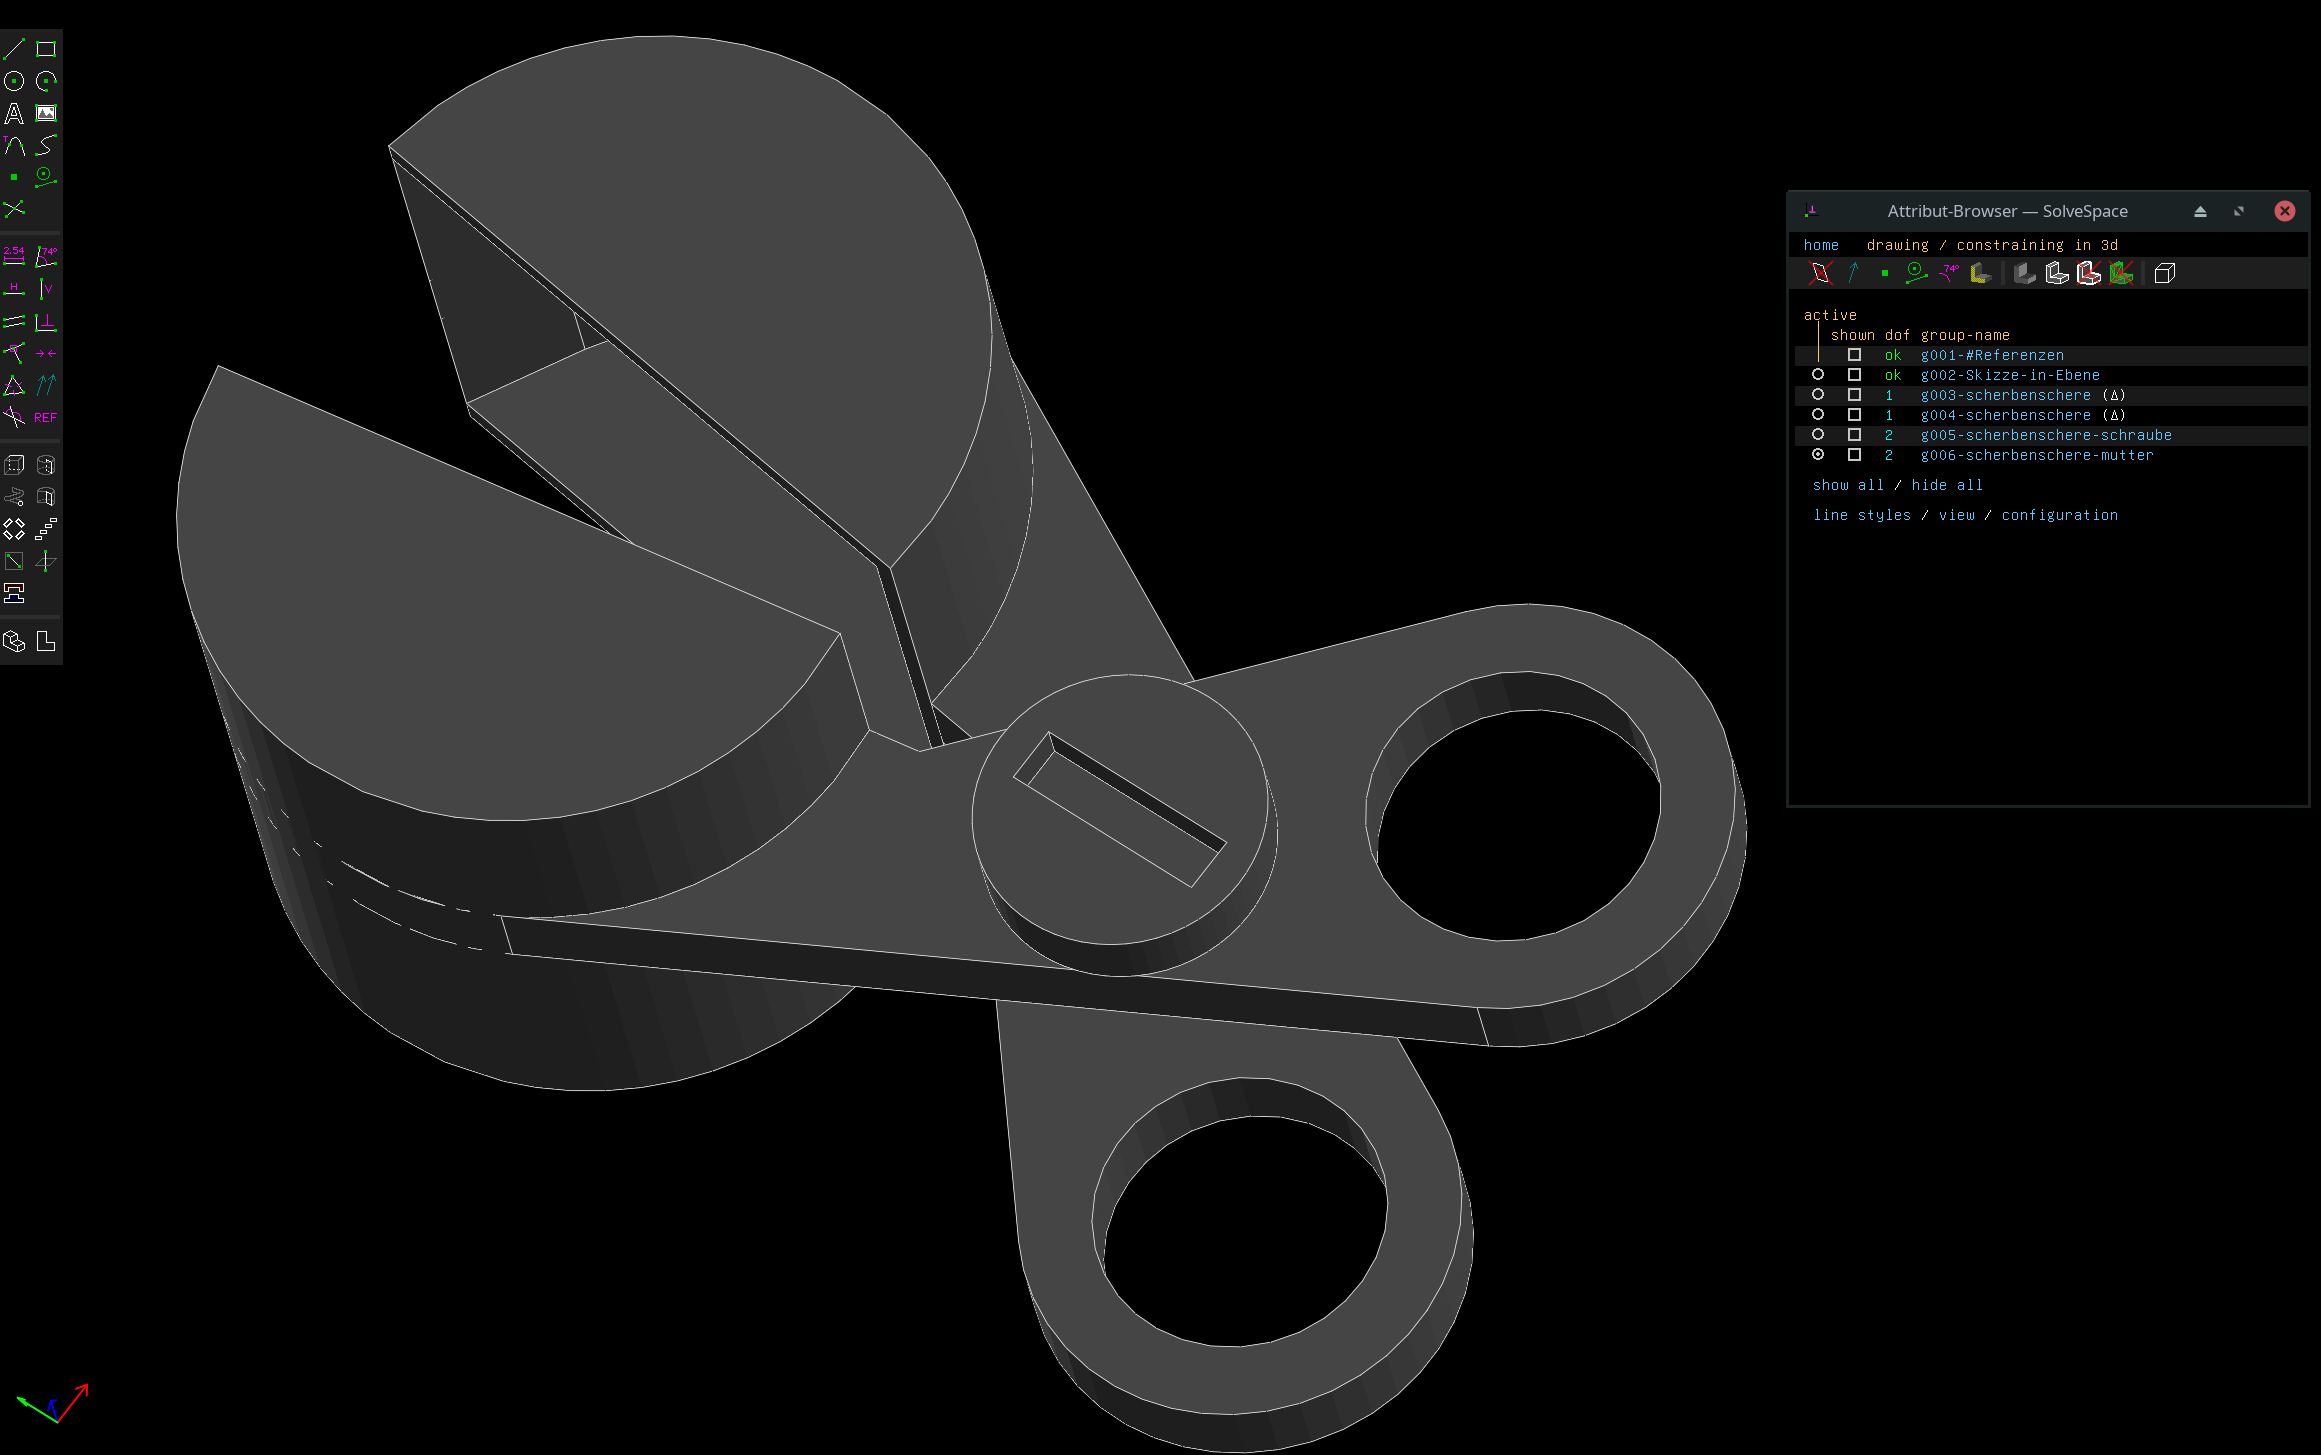Create step and repeat translating group
The width and height of the screenshot is (2321, 1455).
(46, 529)
